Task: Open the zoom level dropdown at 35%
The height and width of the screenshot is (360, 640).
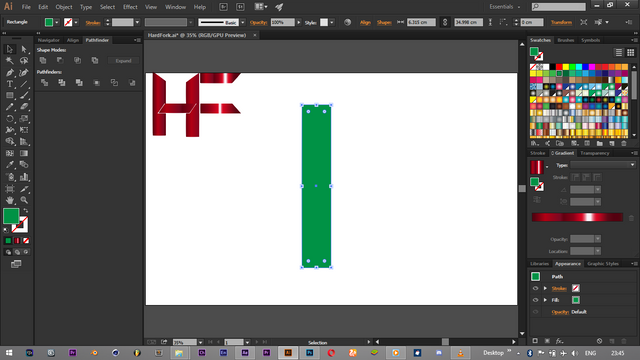Action: 200,342
